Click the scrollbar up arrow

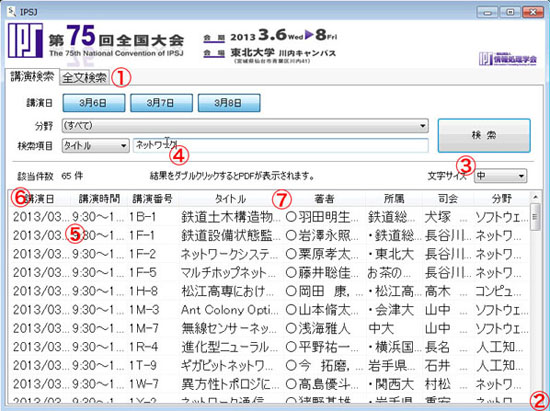[535, 197]
